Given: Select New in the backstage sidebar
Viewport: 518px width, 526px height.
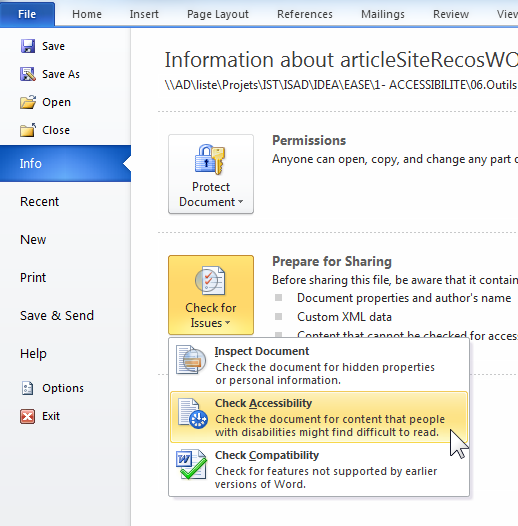Looking at the screenshot, I should [x=33, y=240].
